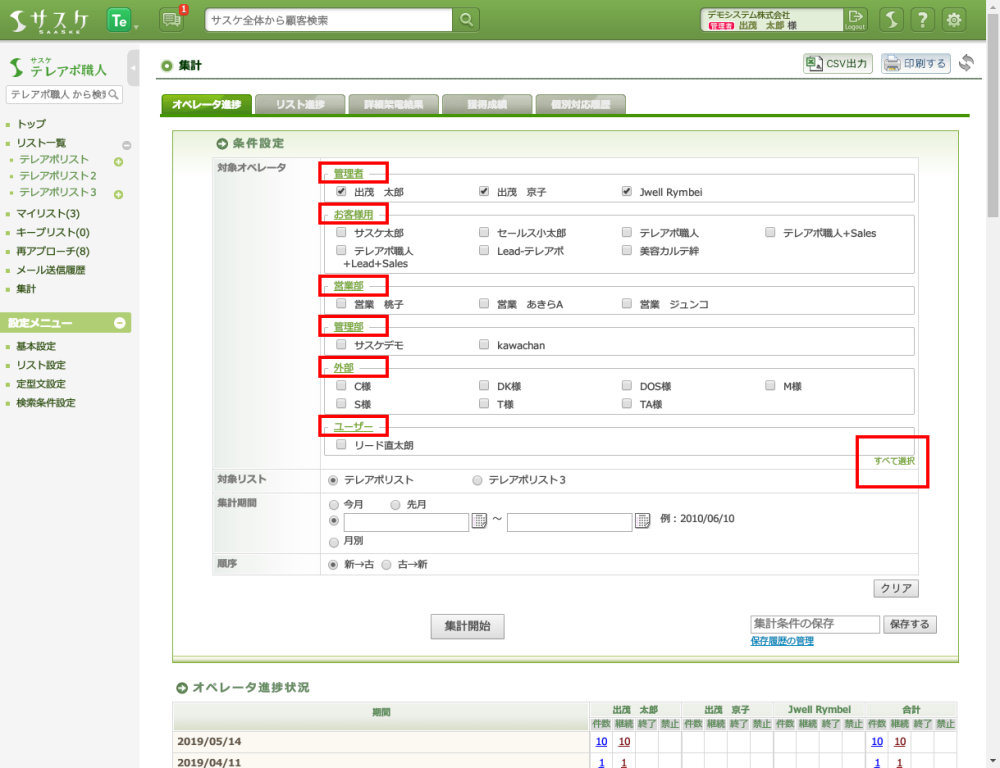This screenshot has height=768, width=1000.
Task: Click the すべて選択 link
Action: tap(894, 461)
